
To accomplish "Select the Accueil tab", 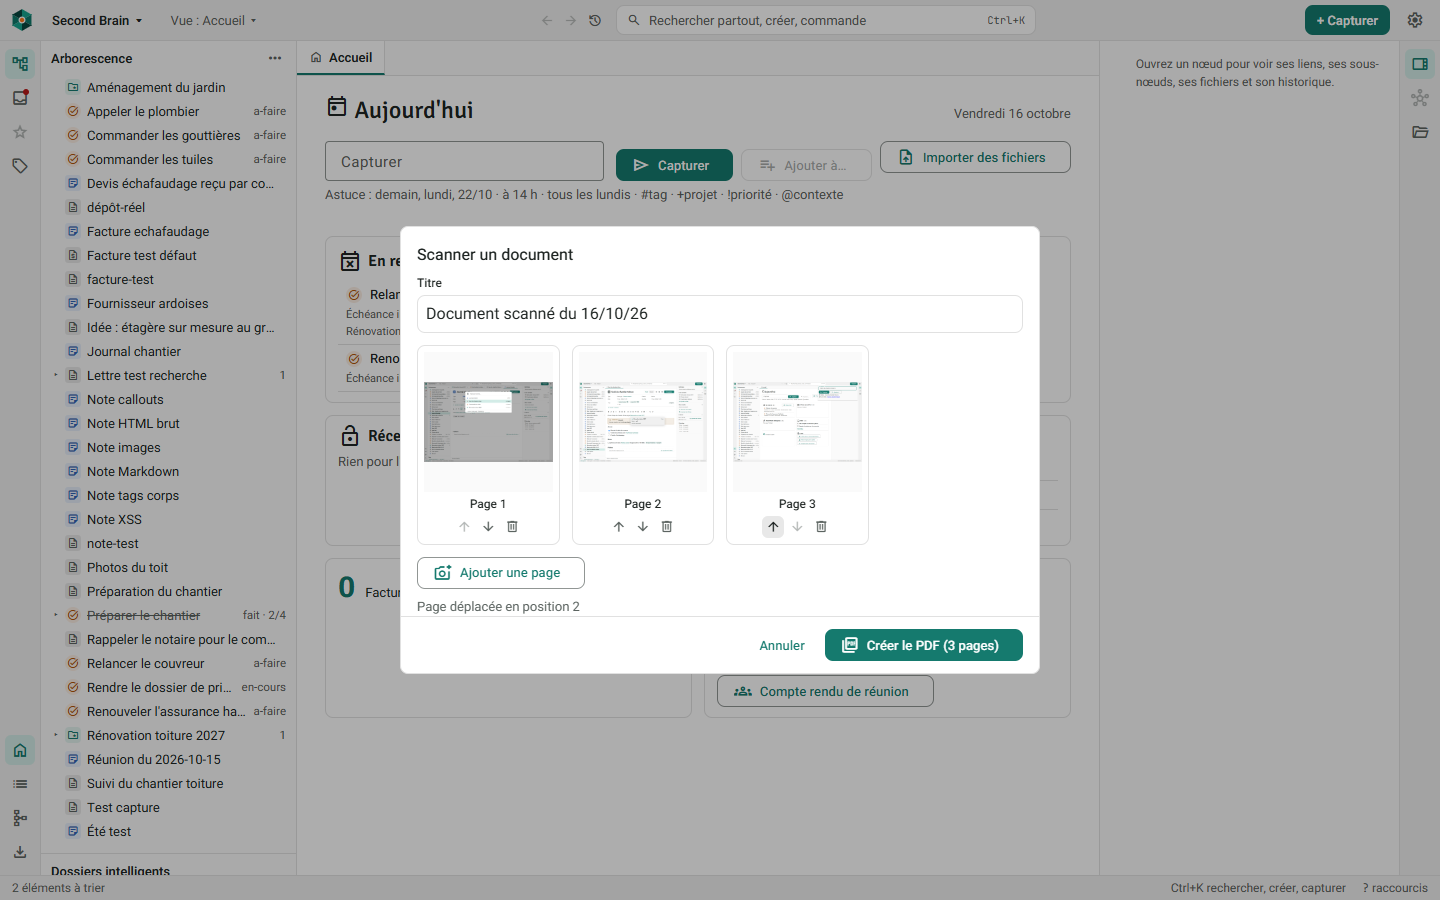I will click(341, 58).
